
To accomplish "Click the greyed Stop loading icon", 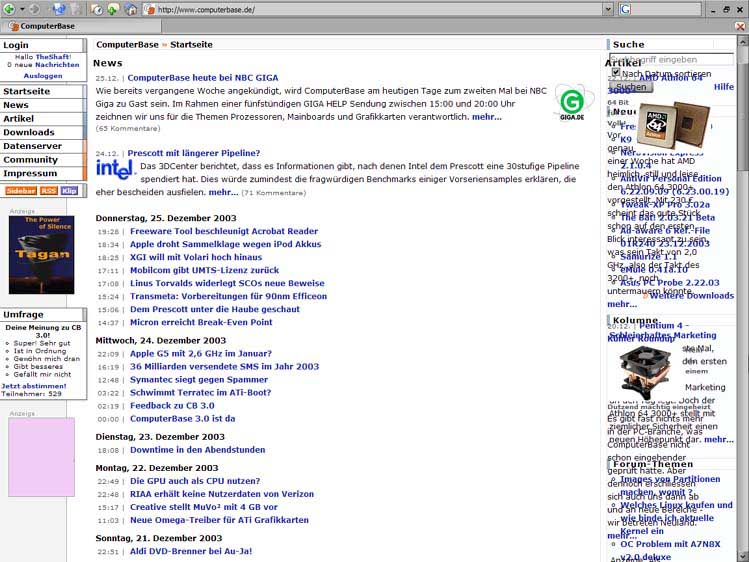I will [x=77, y=9].
